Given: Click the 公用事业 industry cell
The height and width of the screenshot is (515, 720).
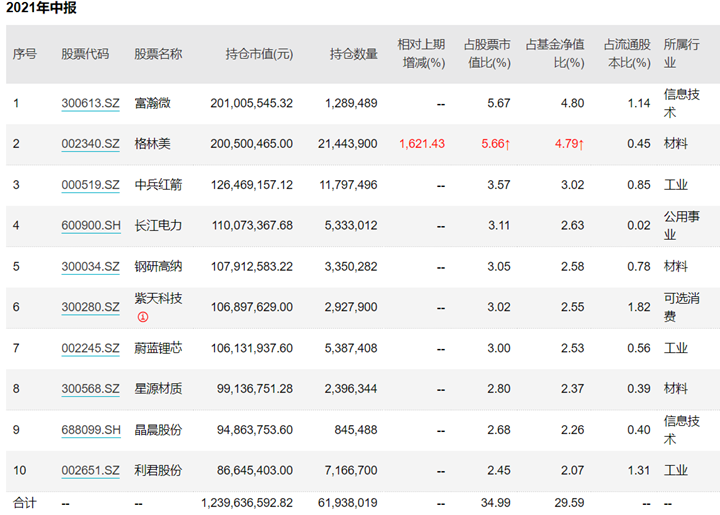Looking at the screenshot, I should pos(681,225).
